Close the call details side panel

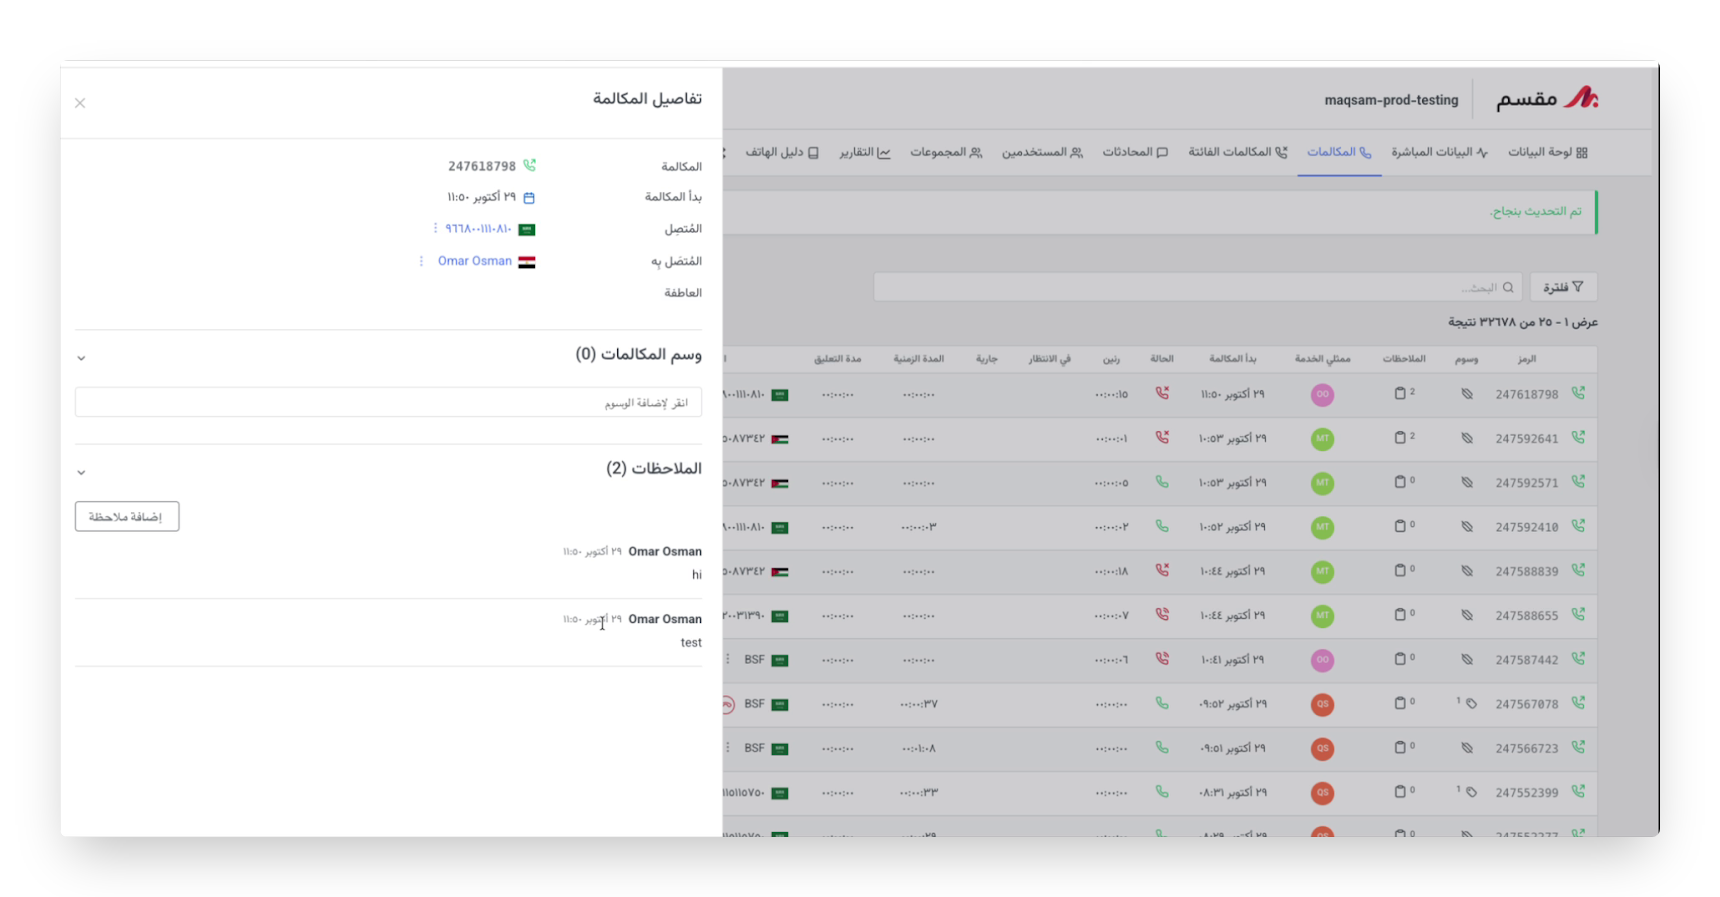click(x=80, y=103)
